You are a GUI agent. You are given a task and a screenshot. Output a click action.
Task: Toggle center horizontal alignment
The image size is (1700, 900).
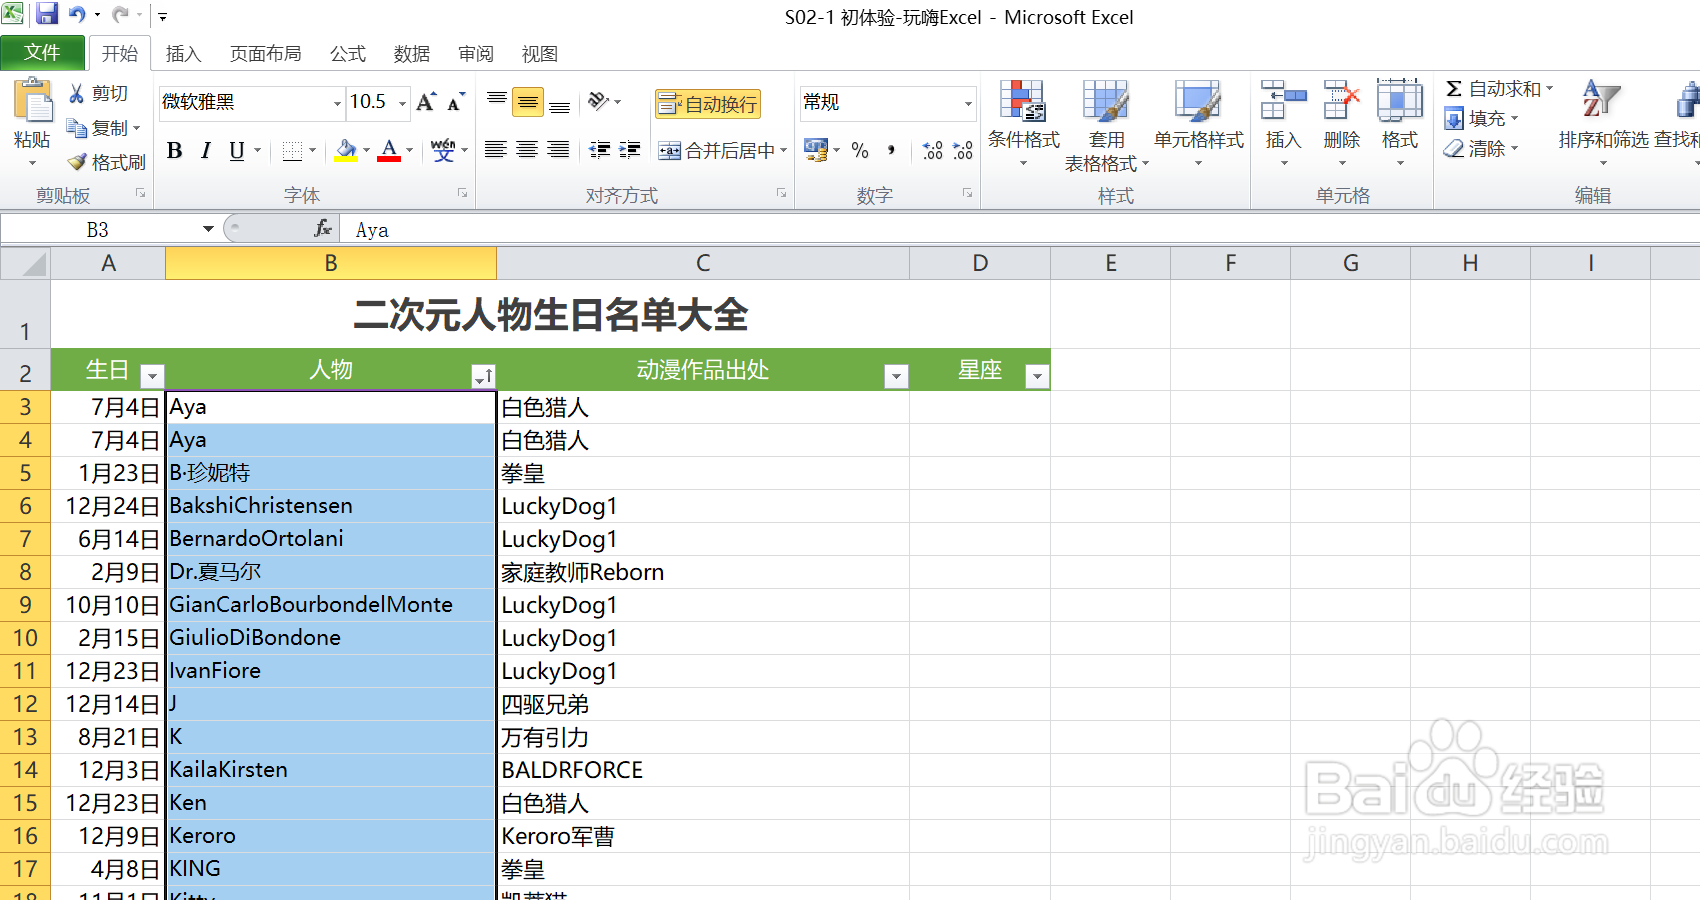click(527, 150)
